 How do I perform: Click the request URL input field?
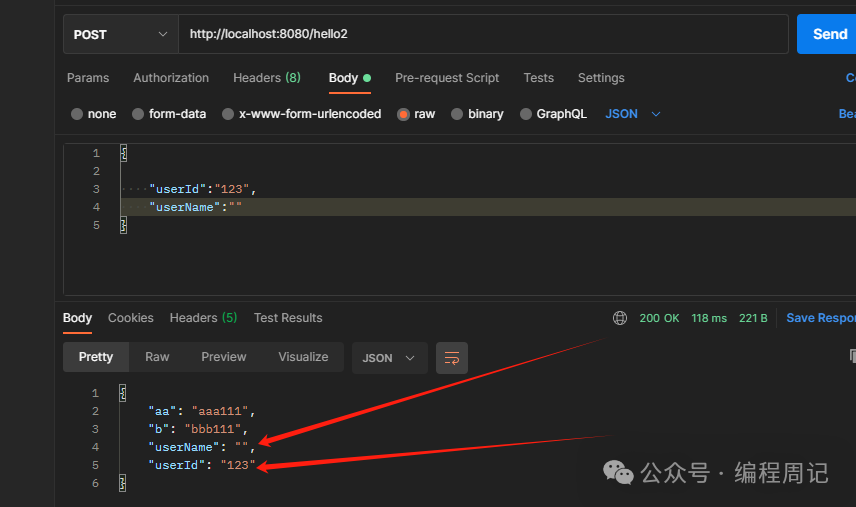click(483, 34)
